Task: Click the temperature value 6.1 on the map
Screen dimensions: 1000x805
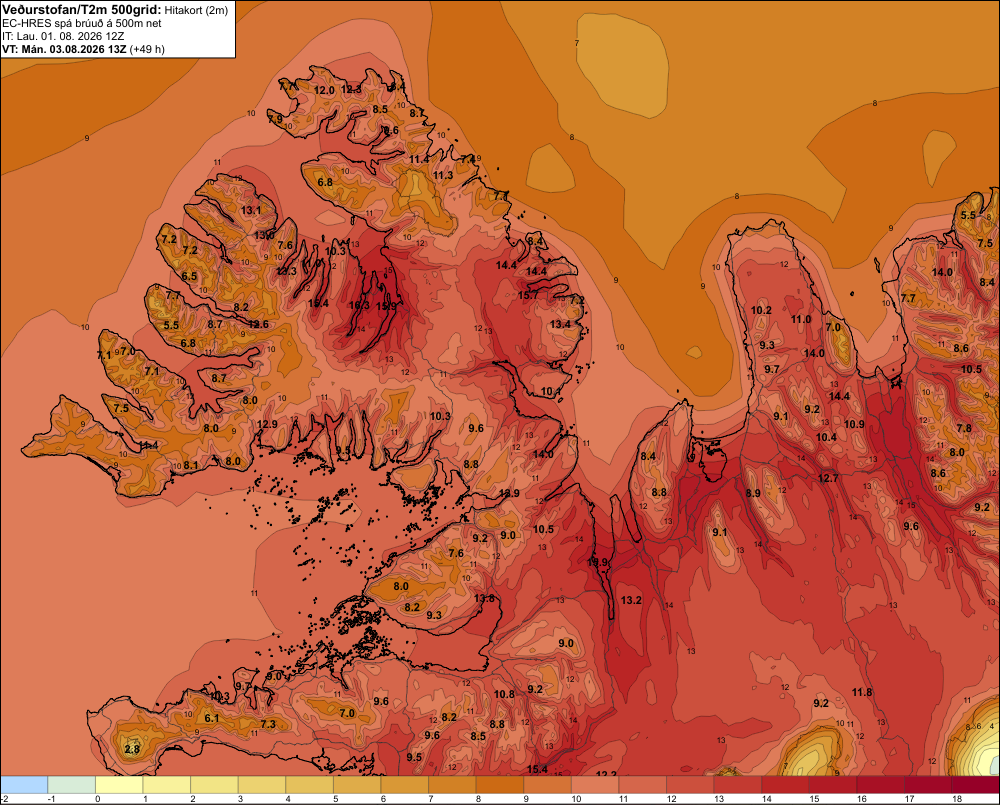Action: coord(211,718)
